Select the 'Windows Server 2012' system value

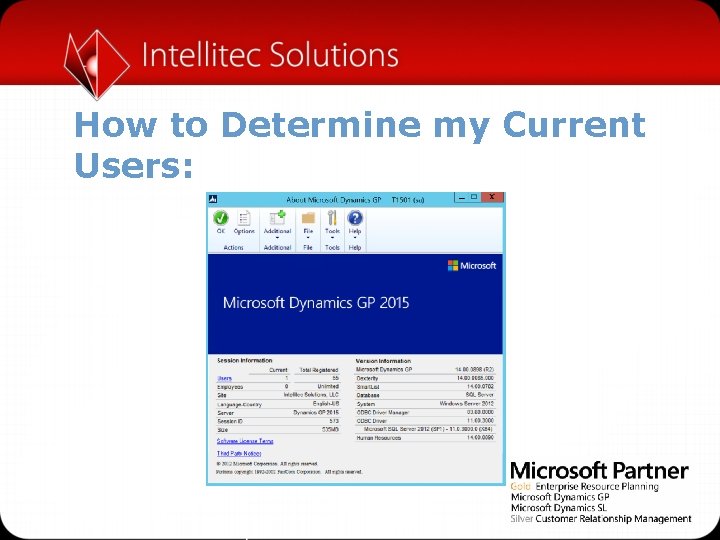tap(467, 404)
